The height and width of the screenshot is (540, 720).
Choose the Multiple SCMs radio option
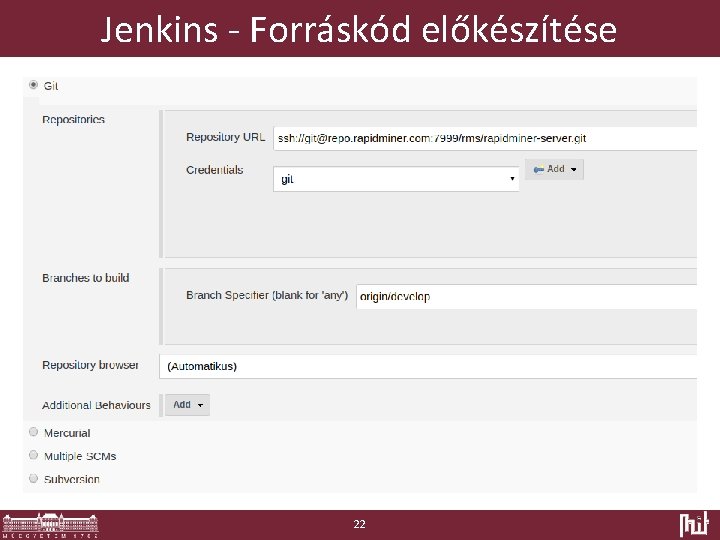coord(34,455)
